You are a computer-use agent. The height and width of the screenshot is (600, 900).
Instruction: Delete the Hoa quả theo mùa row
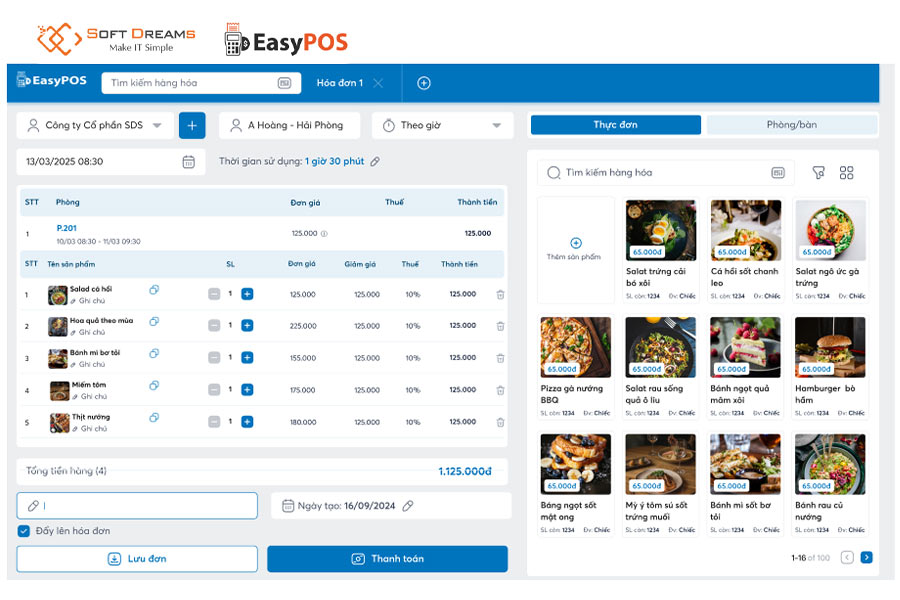pos(501,326)
